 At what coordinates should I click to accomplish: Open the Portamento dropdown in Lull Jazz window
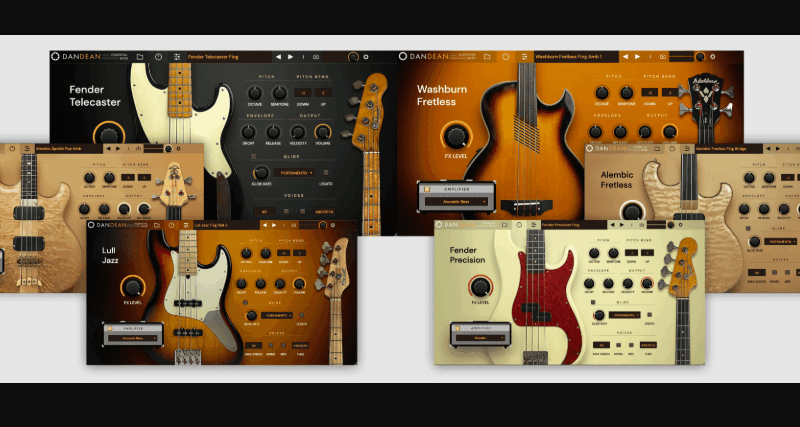(x=277, y=315)
